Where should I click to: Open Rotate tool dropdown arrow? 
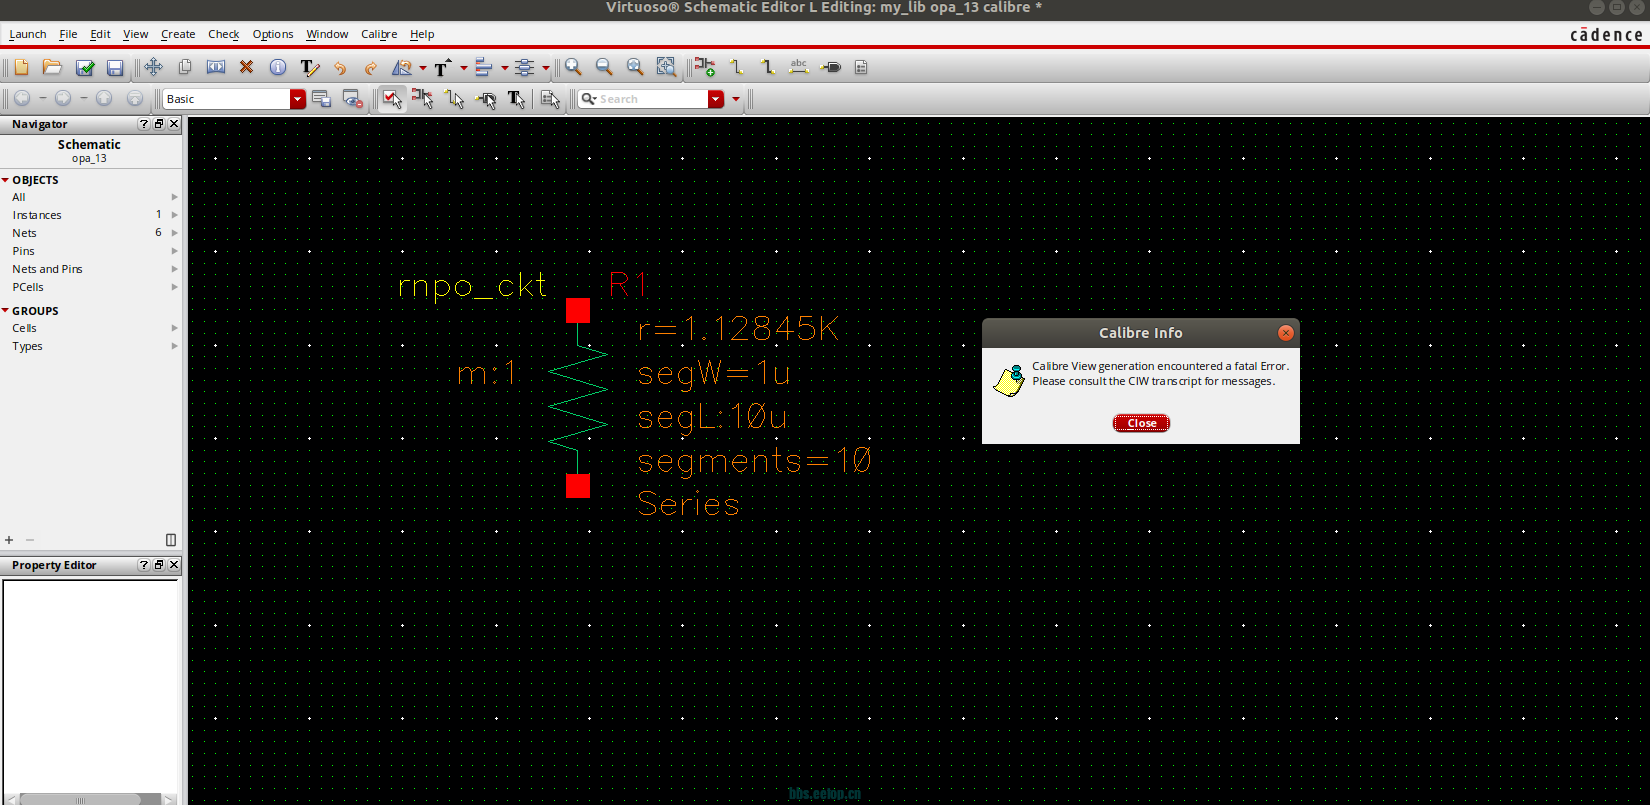click(423, 68)
